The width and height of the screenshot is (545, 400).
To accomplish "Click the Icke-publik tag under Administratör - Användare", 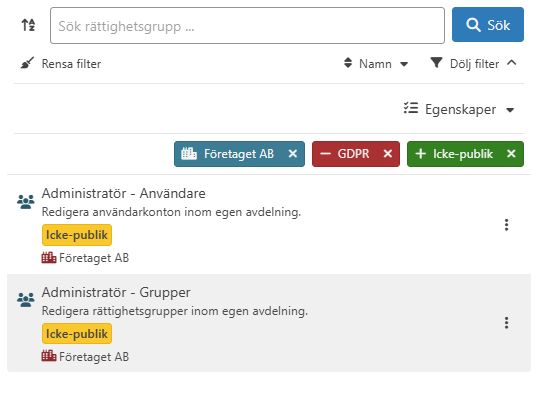I will [x=77, y=235].
